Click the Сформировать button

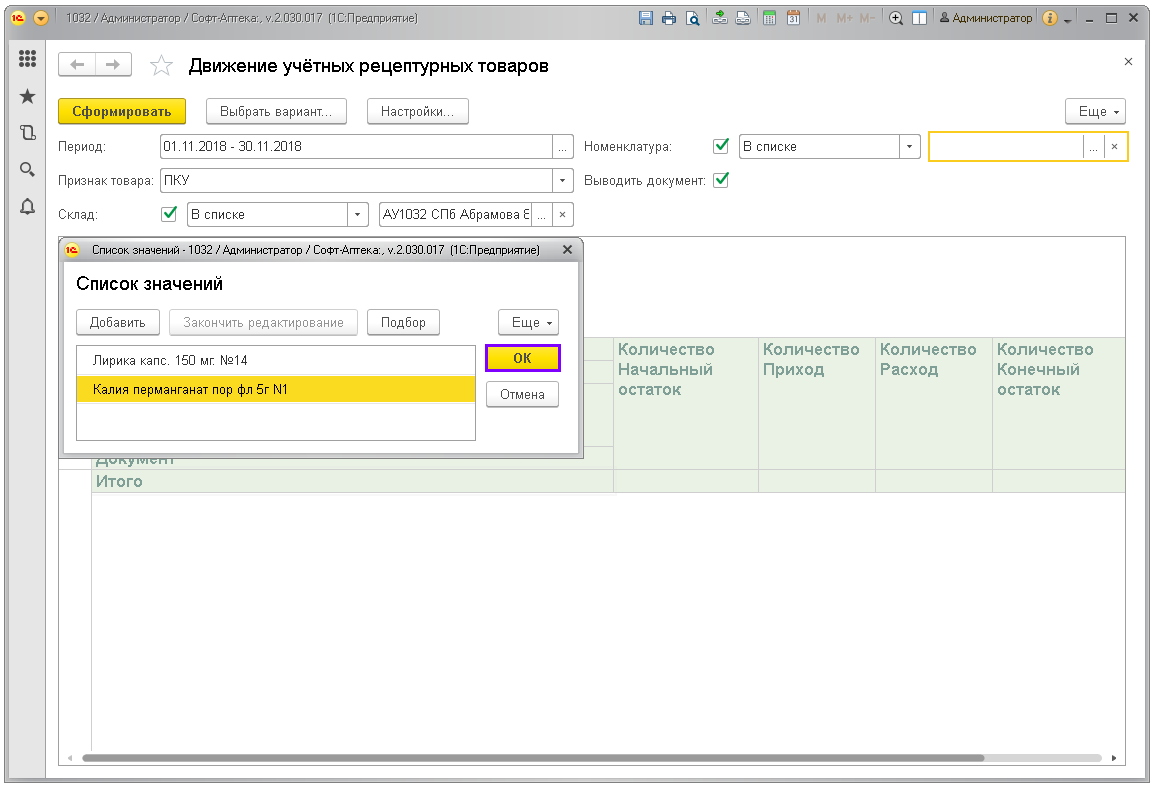pyautogui.click(x=122, y=111)
